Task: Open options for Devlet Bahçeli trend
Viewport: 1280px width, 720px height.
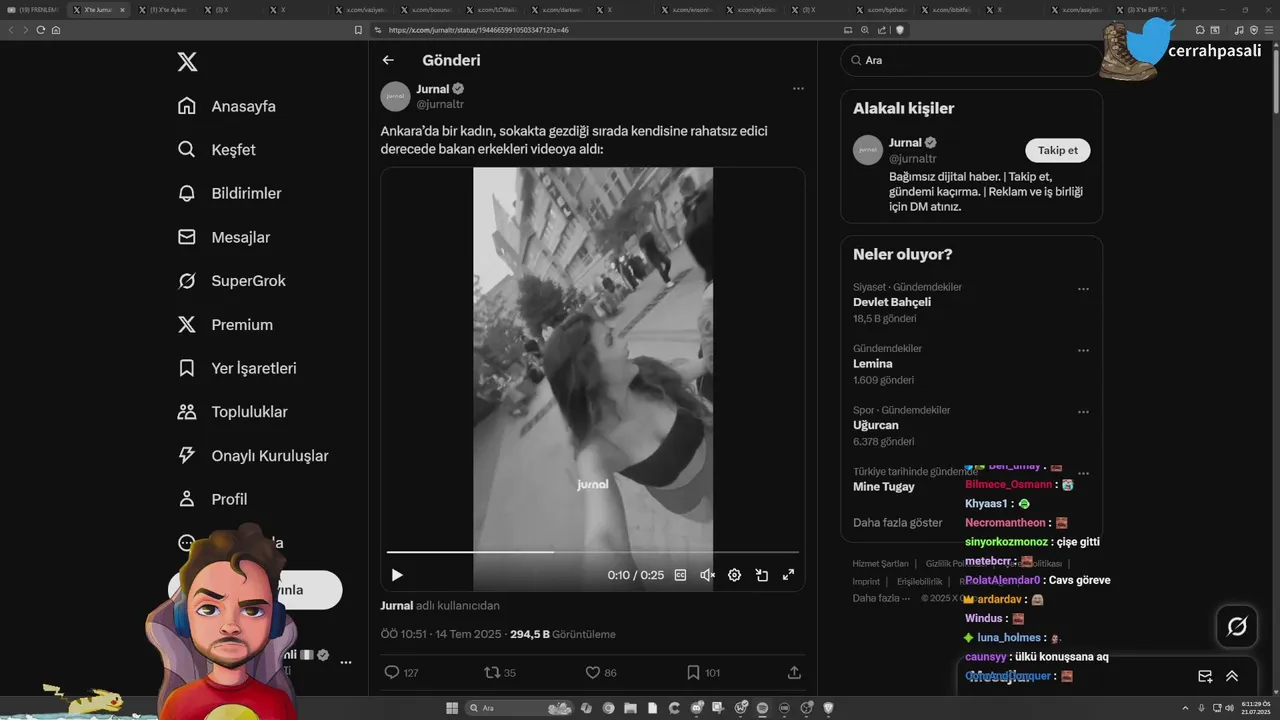Action: [x=1083, y=289]
